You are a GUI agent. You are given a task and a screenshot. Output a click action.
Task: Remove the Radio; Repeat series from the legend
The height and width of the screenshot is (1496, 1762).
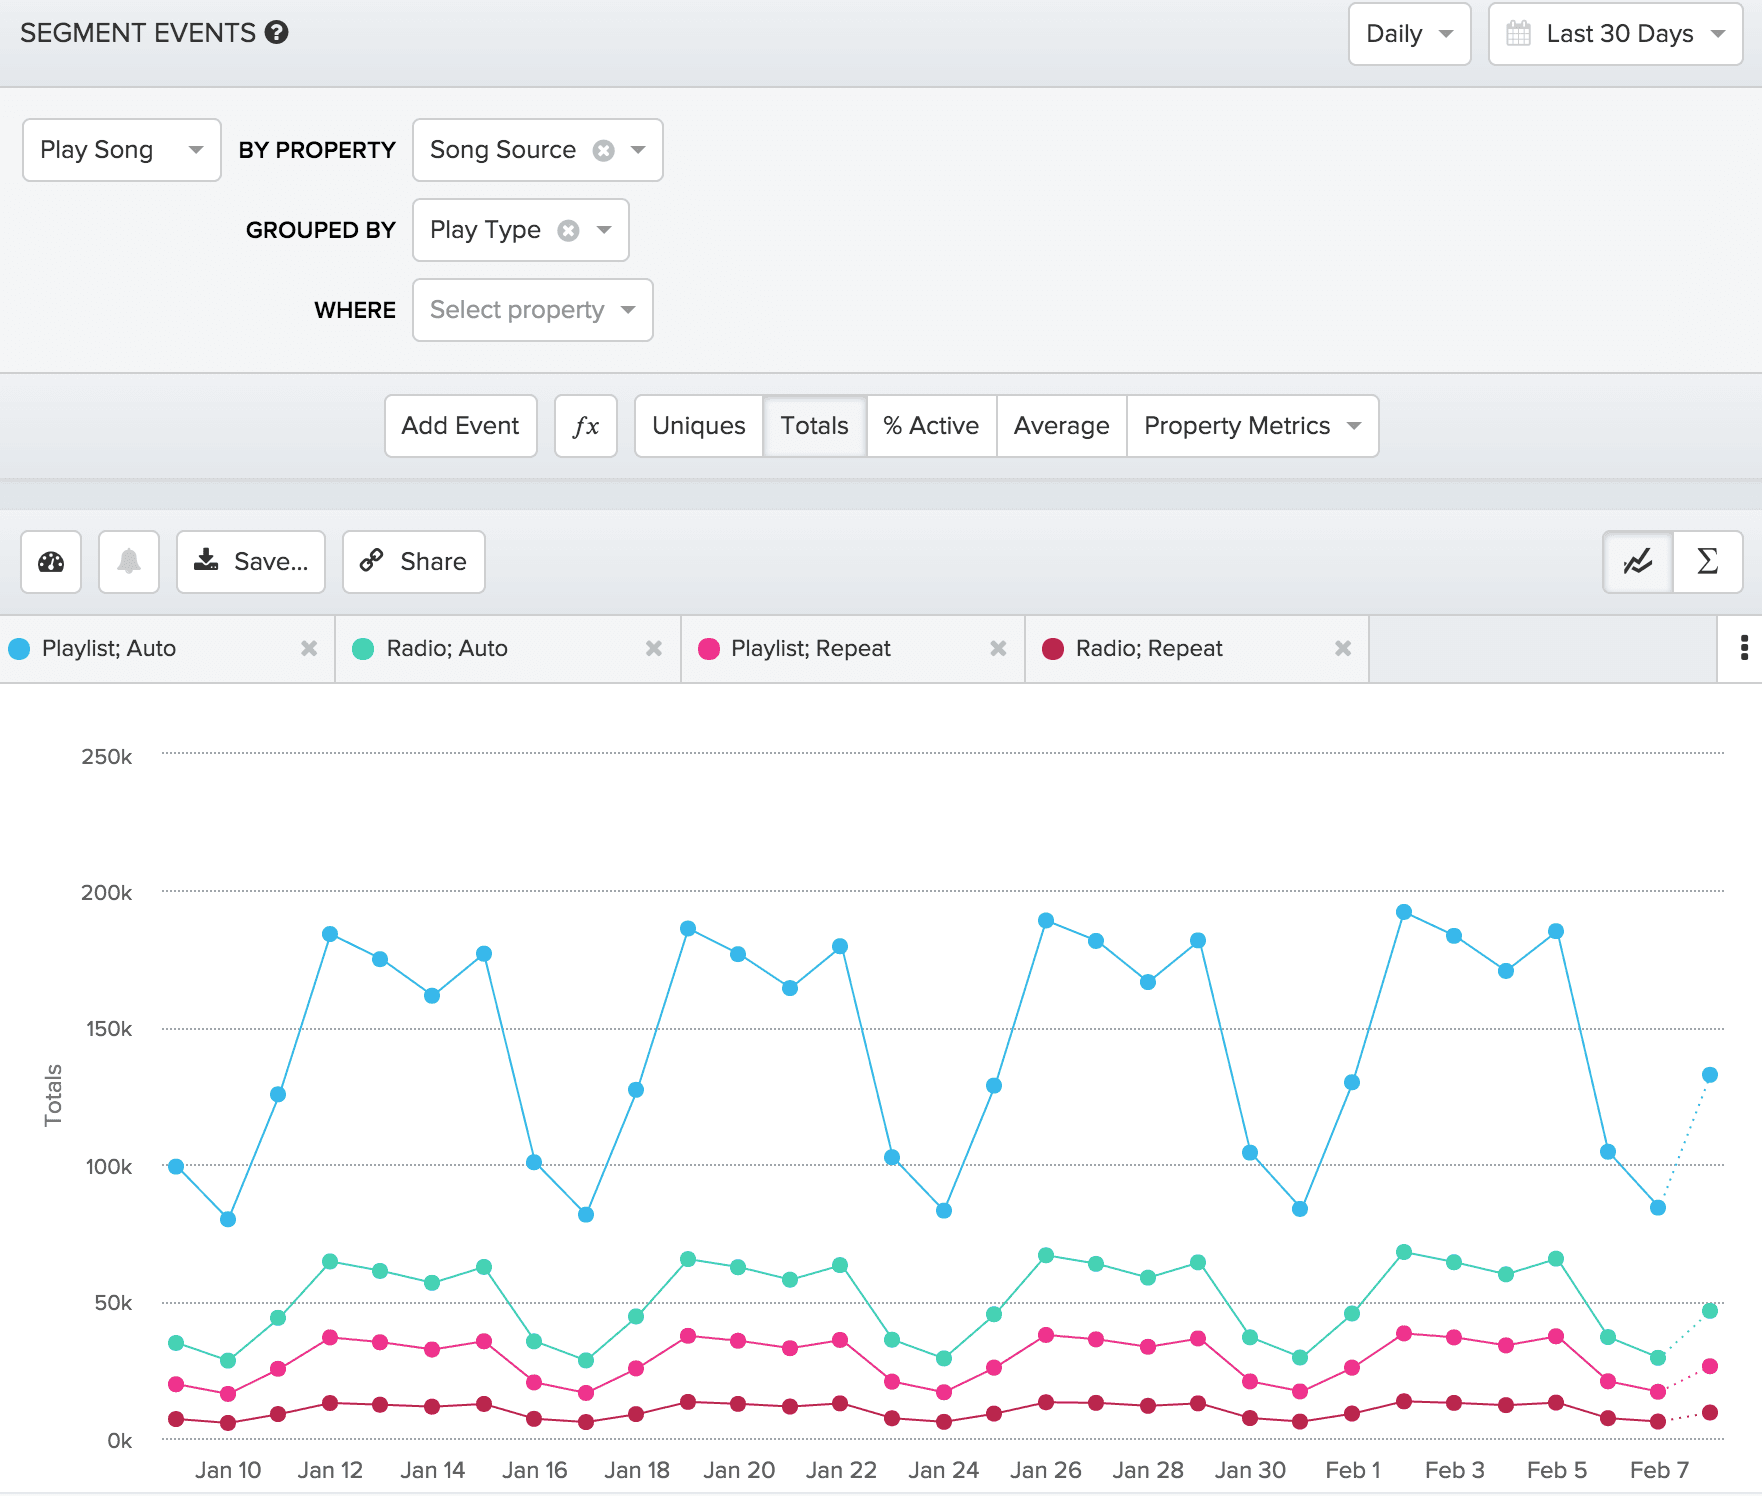1343,648
